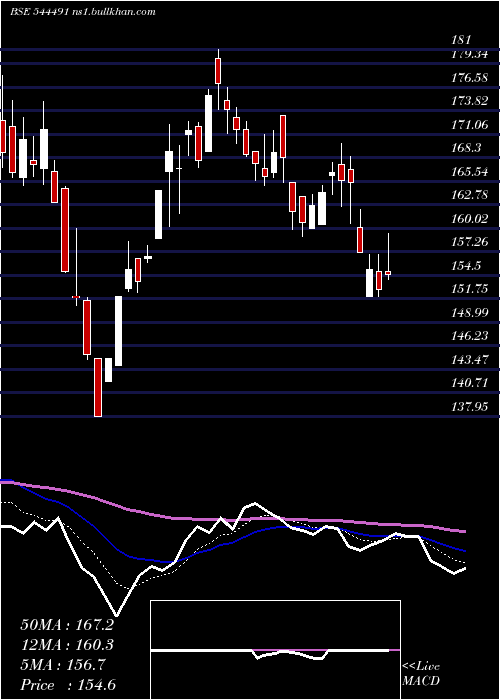This screenshot has width=500, height=700.
Task: Click the MACD indicator panel
Action: point(275,650)
